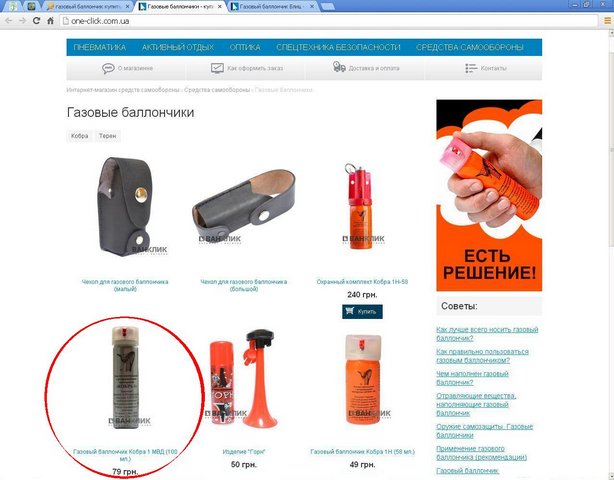The image size is (614, 480).
Task: Select the ОПТИКА menu item
Action: pyautogui.click(x=245, y=47)
